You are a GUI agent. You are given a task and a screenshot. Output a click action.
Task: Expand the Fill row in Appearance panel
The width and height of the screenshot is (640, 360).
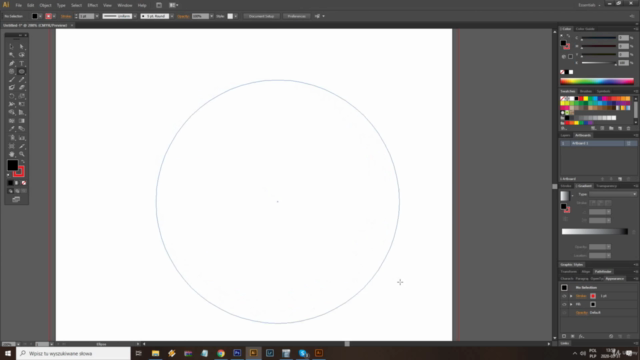(x=571, y=304)
